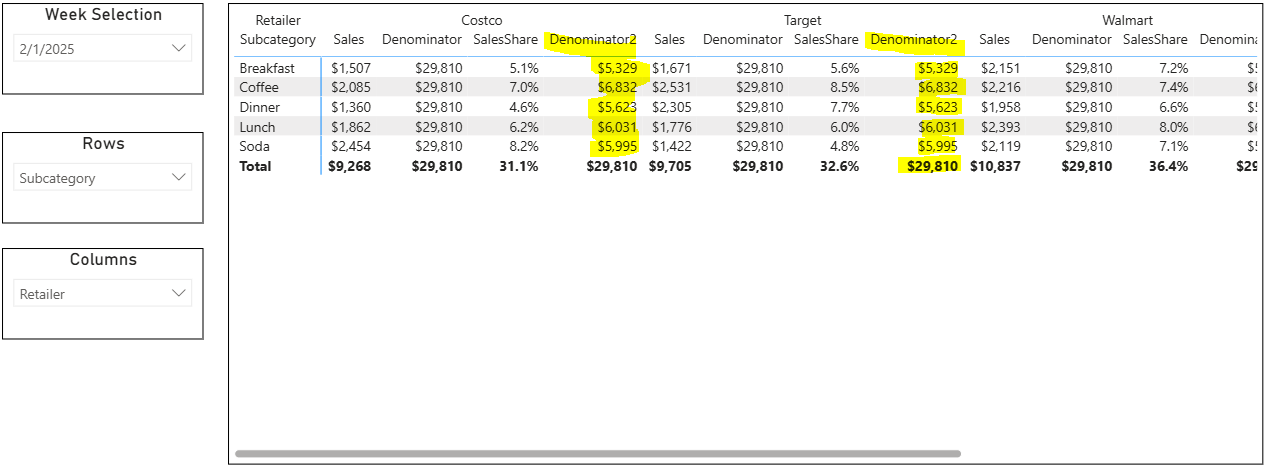Click Costco Soda sales value $2,454

350,146
